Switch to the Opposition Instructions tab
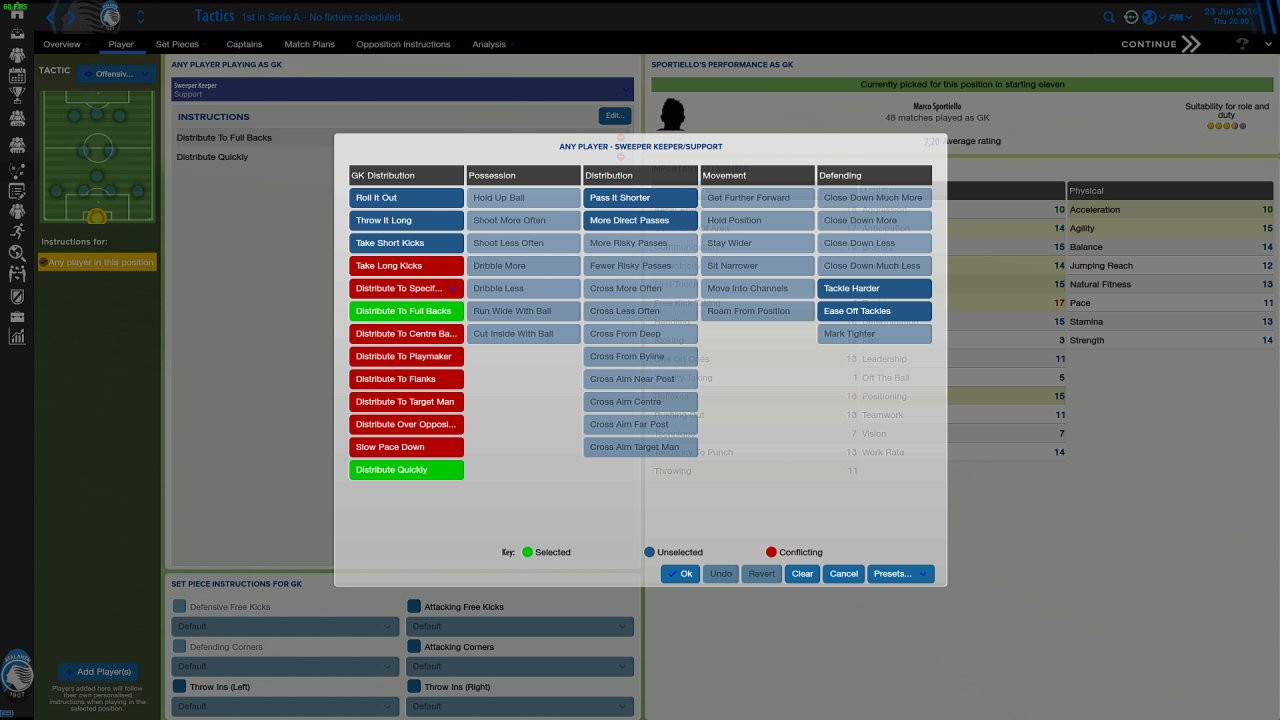The width and height of the screenshot is (1280, 720). pyautogui.click(x=404, y=44)
